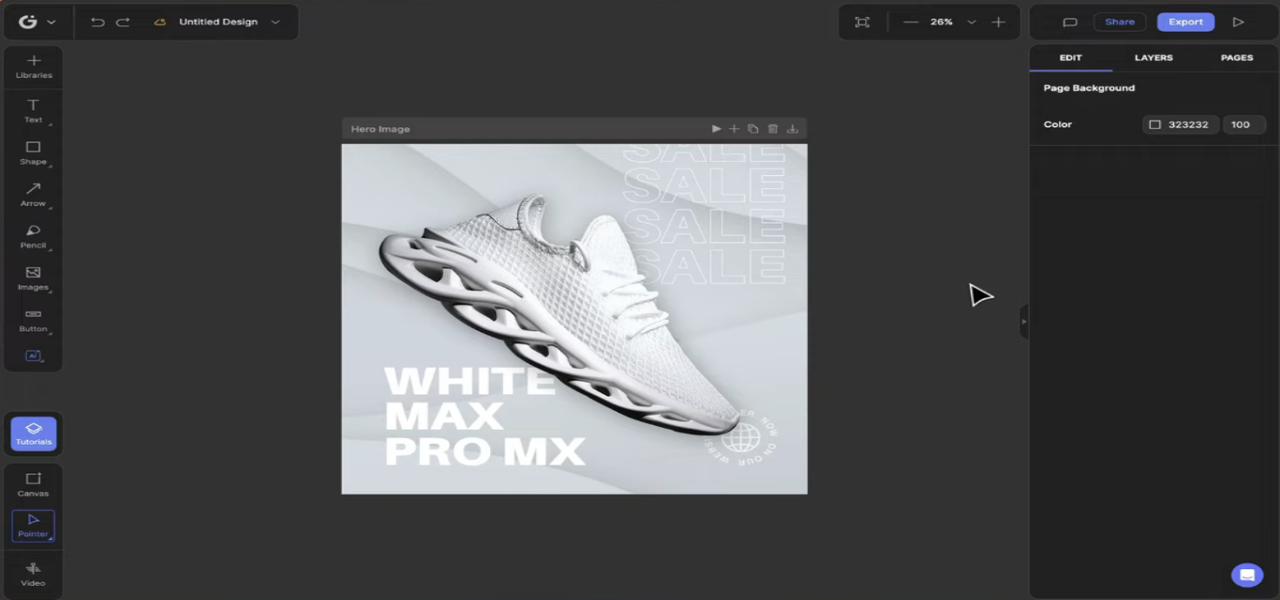
Task: Duplicate the Hero Image canvas
Action: pyautogui.click(x=753, y=129)
